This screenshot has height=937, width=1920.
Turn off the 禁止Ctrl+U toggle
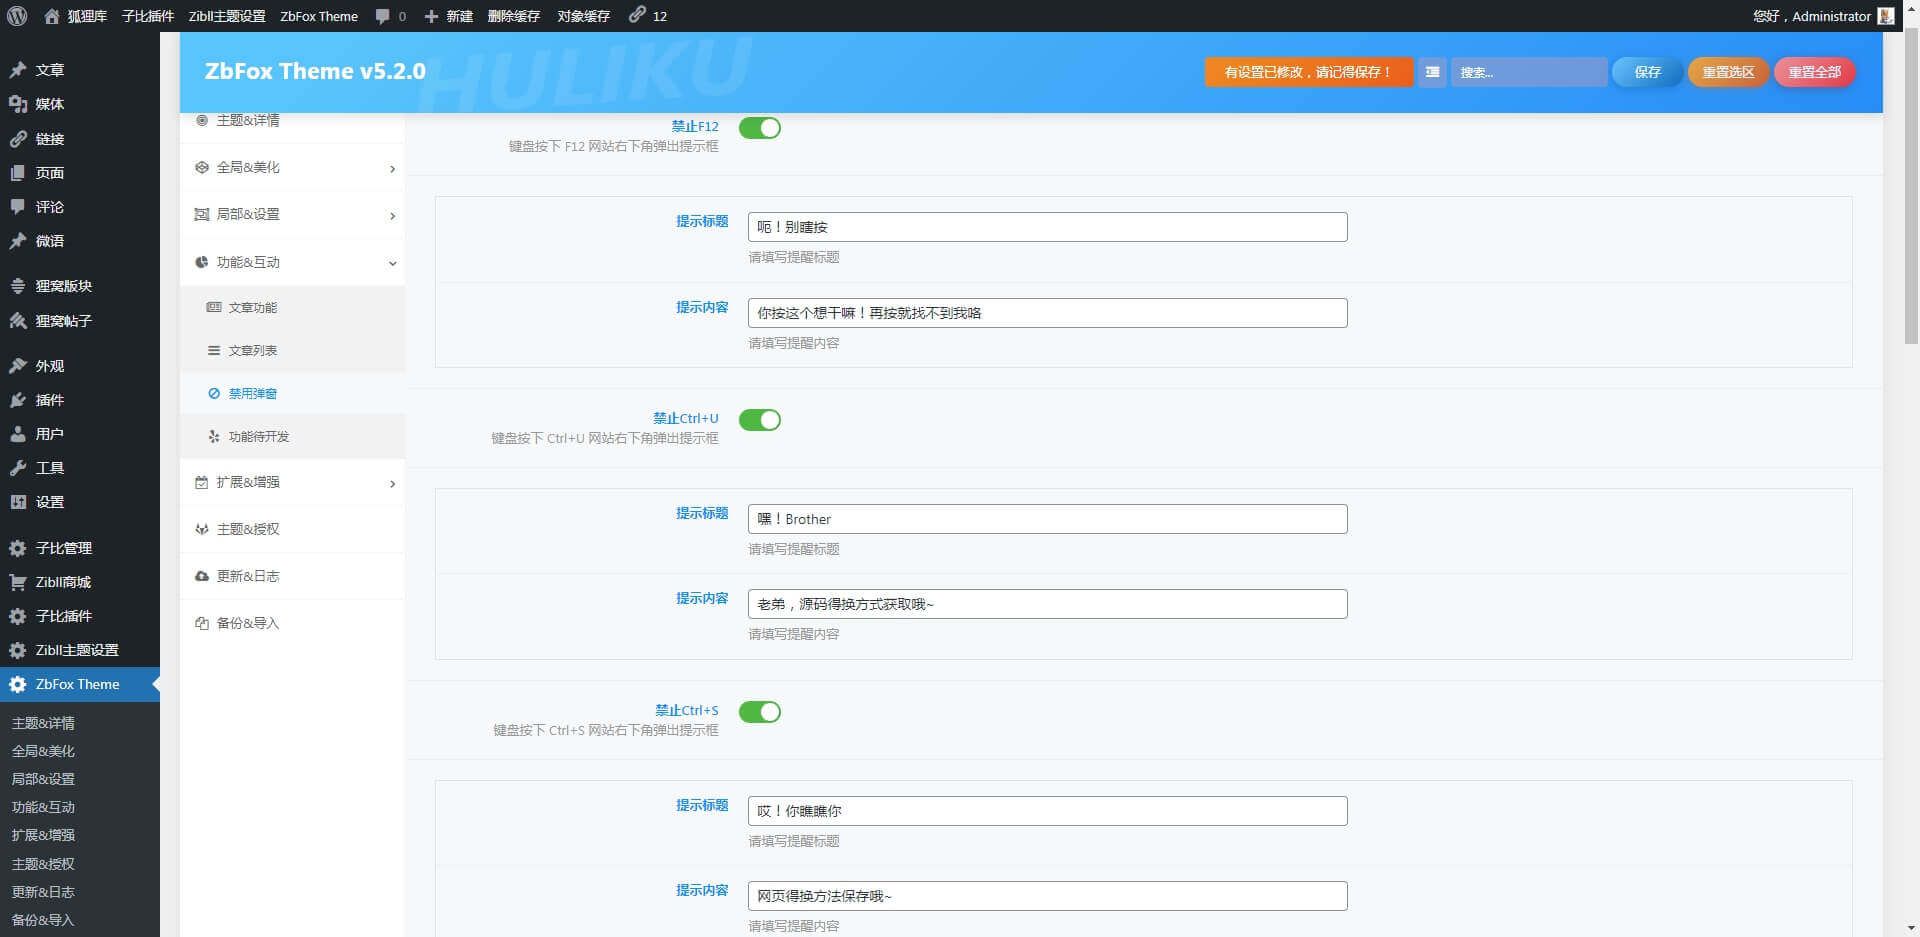tap(759, 420)
